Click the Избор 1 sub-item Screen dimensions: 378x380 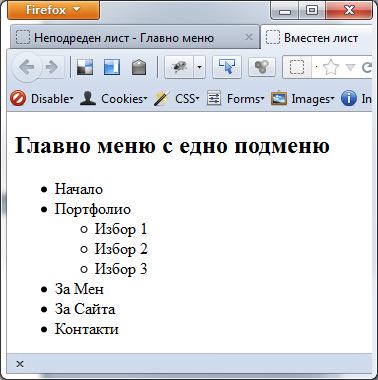121,229
